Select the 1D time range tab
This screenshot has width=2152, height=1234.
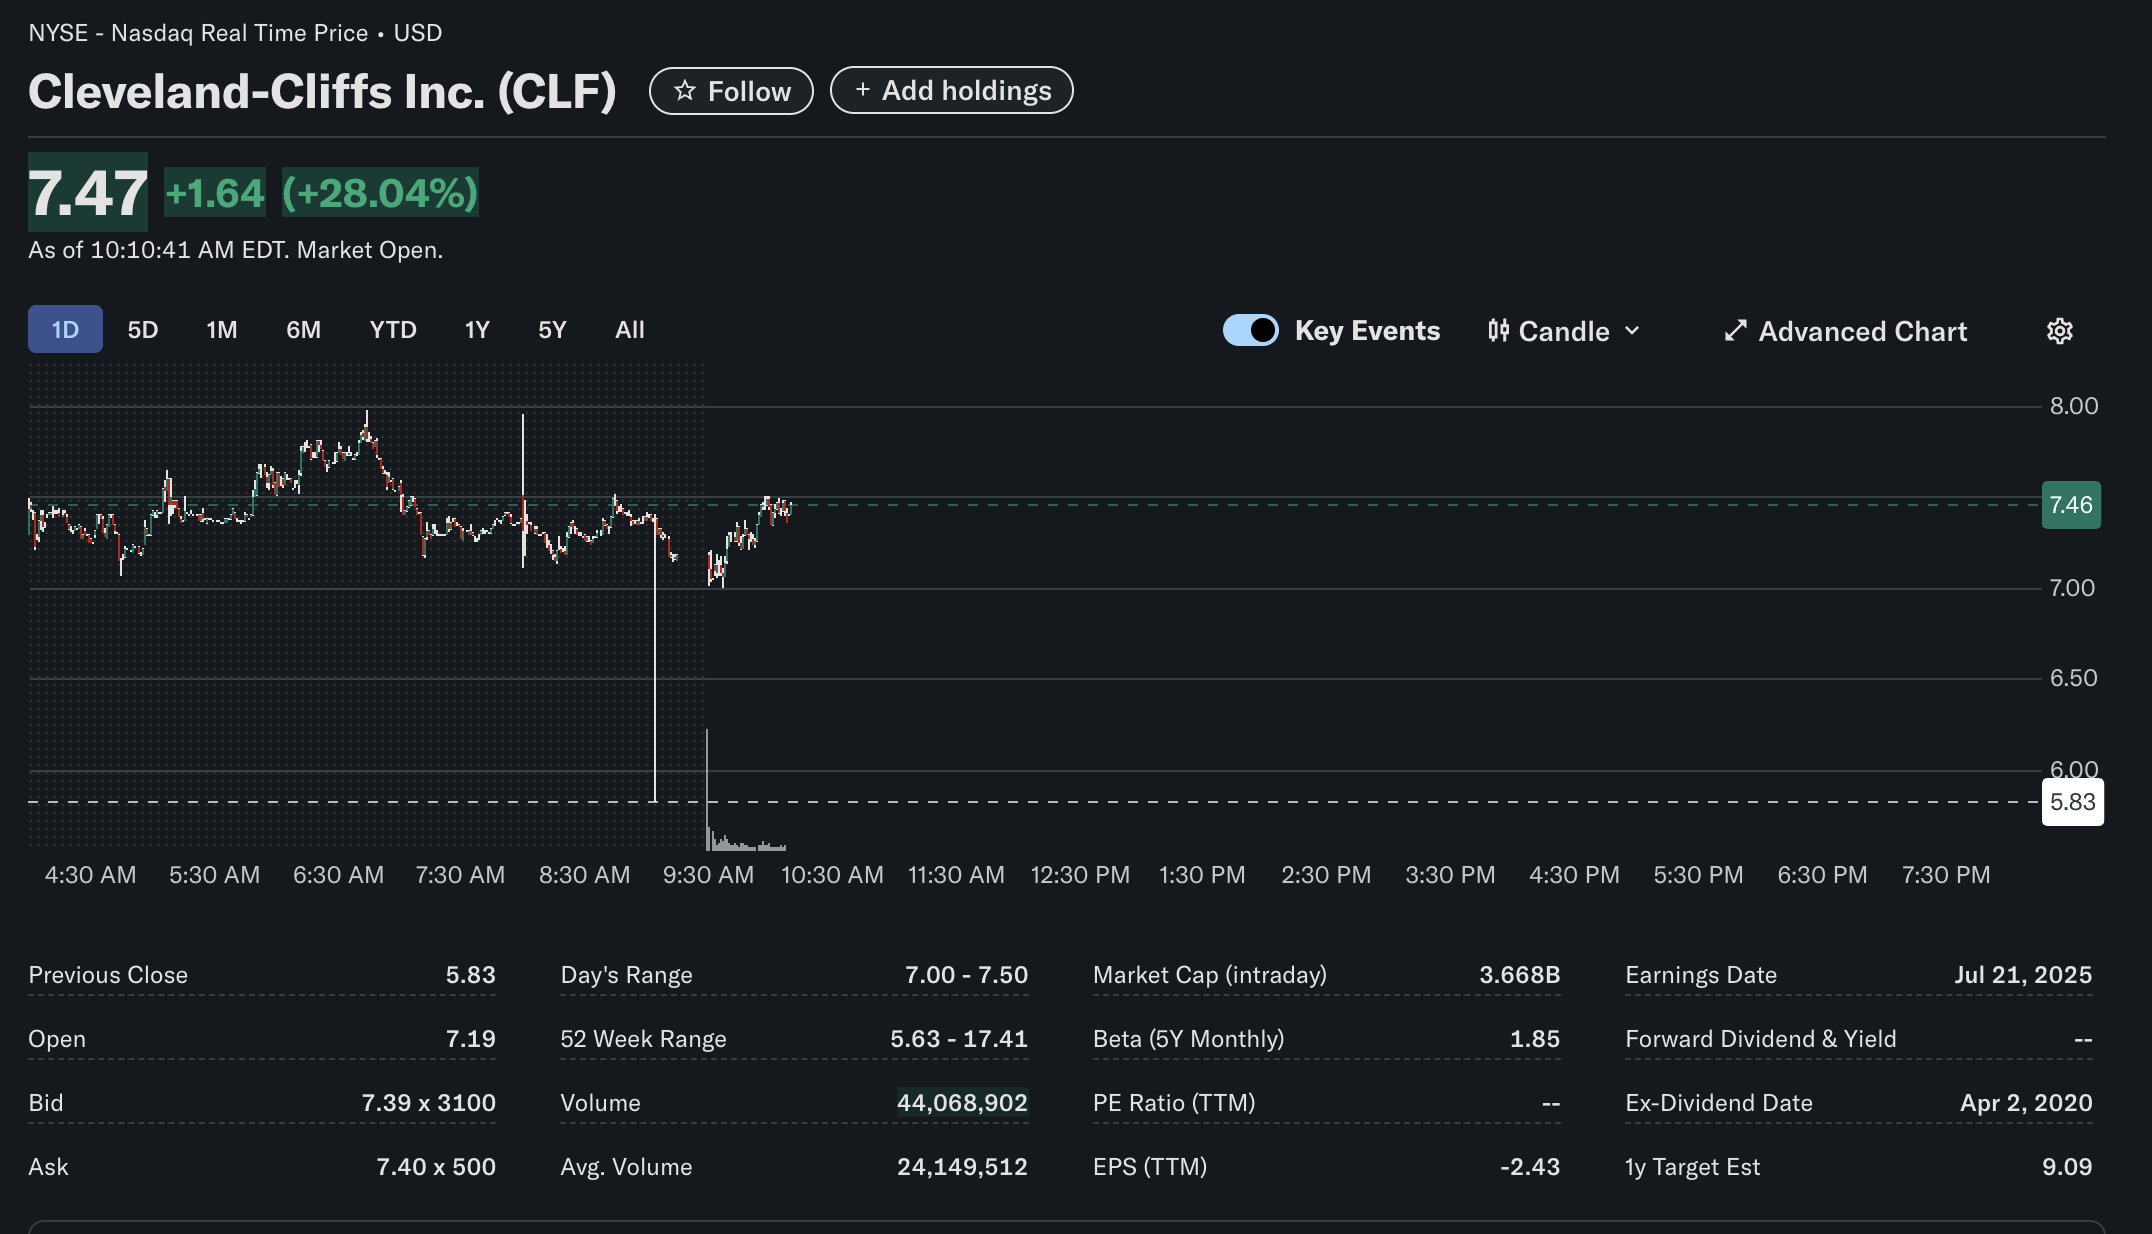[x=65, y=329]
